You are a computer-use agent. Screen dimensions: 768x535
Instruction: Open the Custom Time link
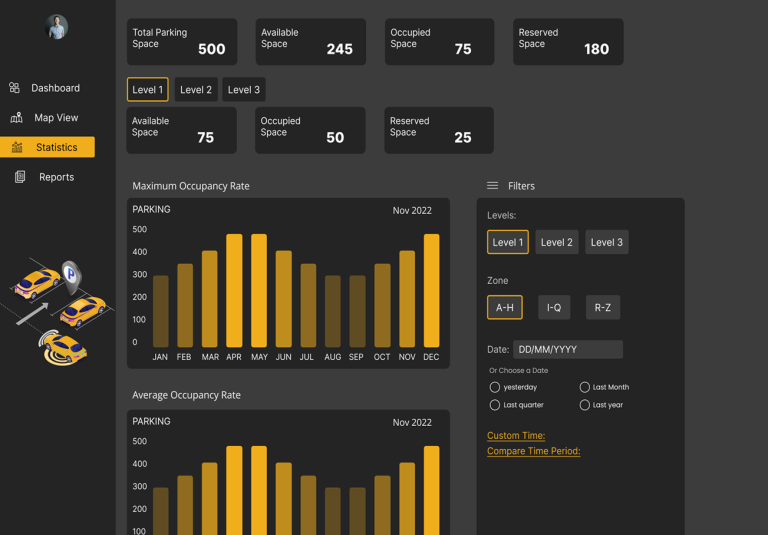(x=516, y=436)
